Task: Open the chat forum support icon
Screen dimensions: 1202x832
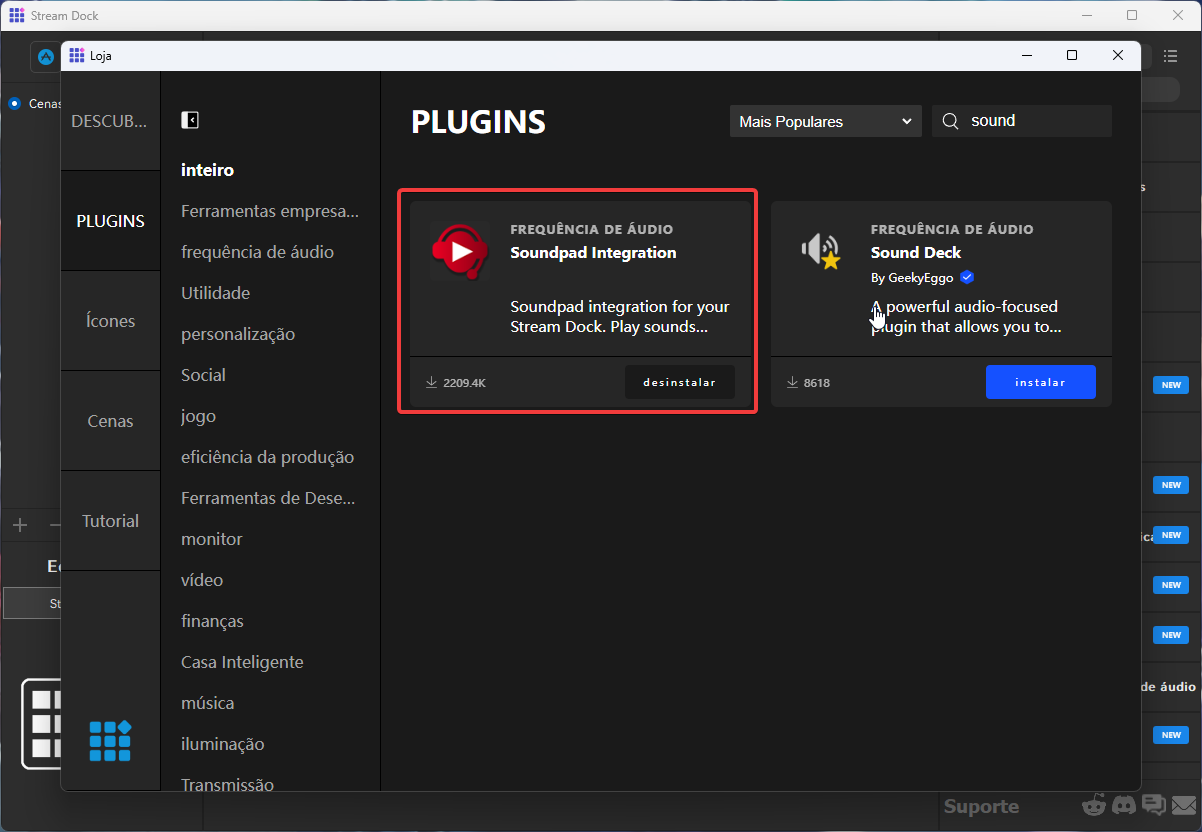Action: (1154, 805)
